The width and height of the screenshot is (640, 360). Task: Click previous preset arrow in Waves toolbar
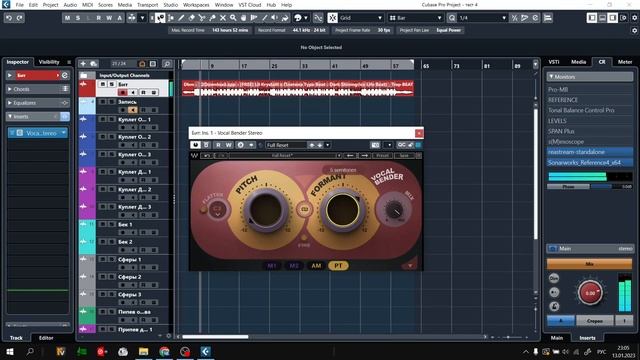[x=350, y=156]
